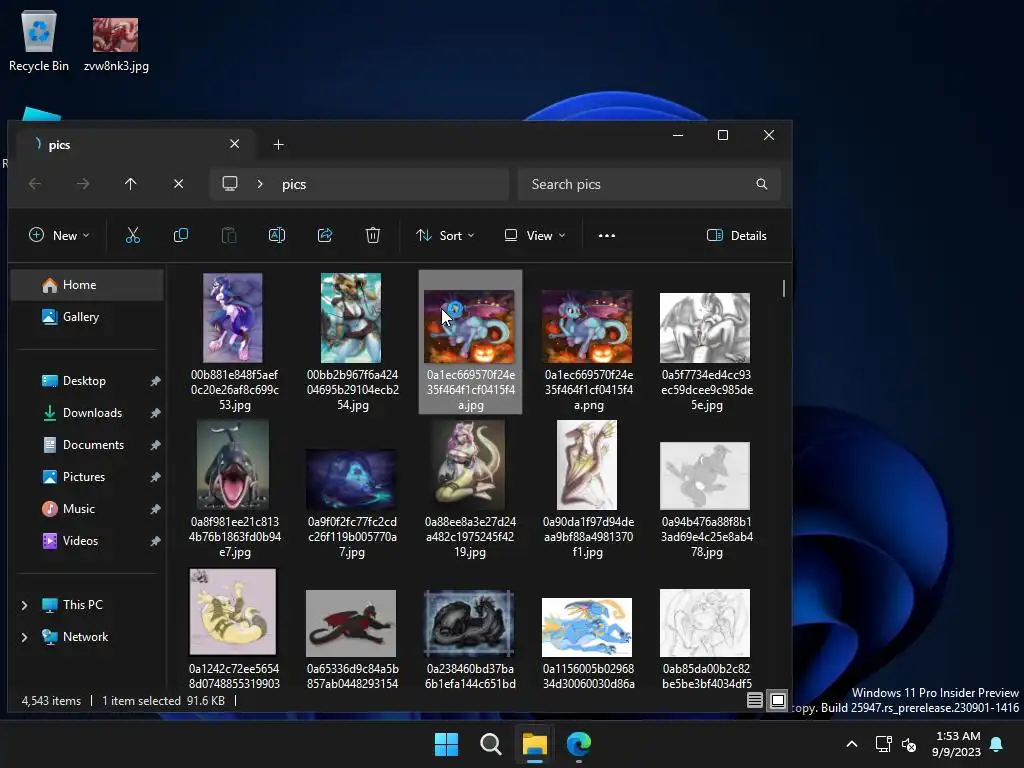The image size is (1024, 768).
Task: Click the 1 item selected 91.6 KB text
Action: [163, 701]
